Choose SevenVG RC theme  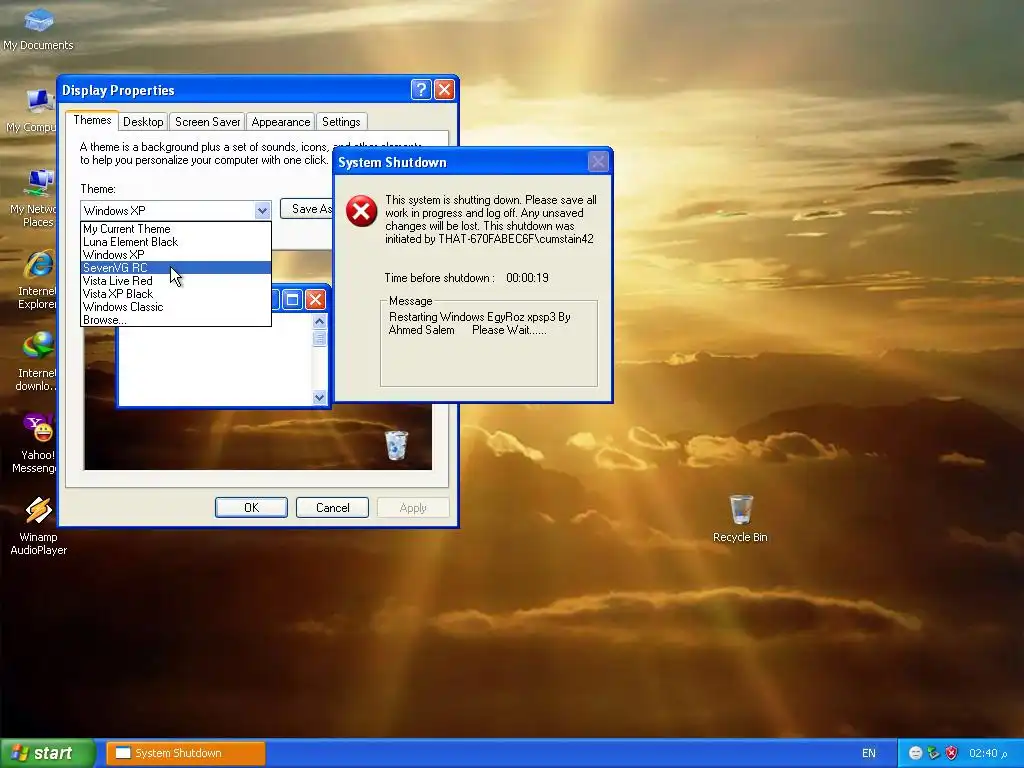pos(176,268)
